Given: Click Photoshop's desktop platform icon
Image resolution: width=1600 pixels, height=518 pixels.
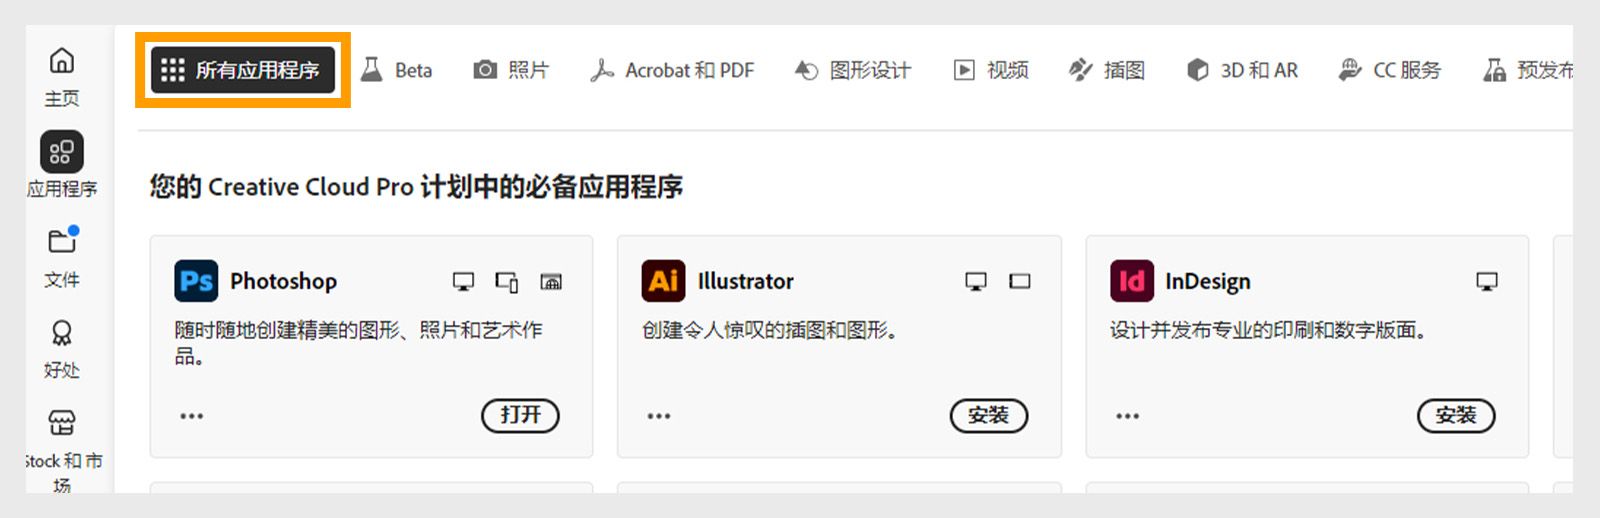Looking at the screenshot, I should point(463,282).
